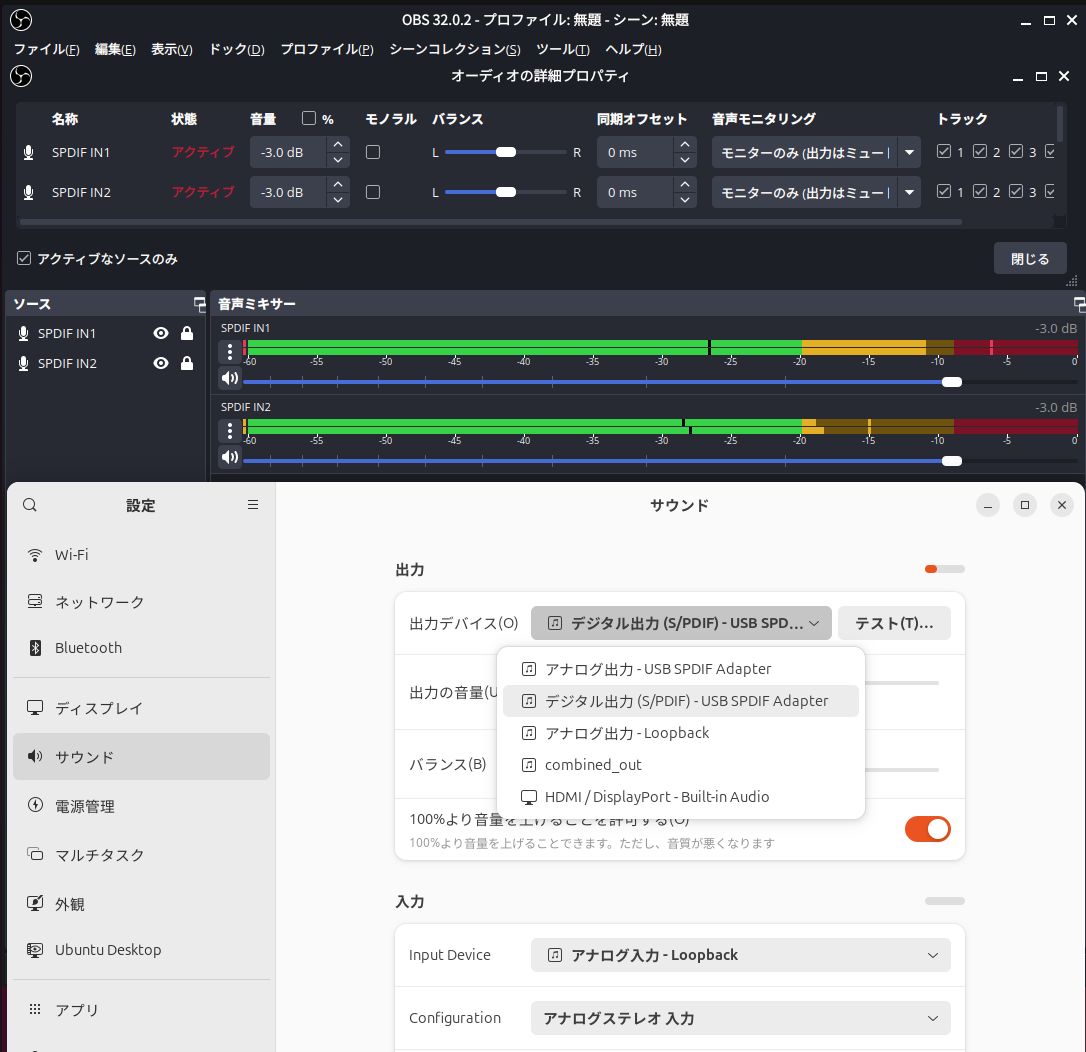Adjust the SPDIF IN1 balance slider
Viewport: 1086px width, 1052px height.
point(506,152)
